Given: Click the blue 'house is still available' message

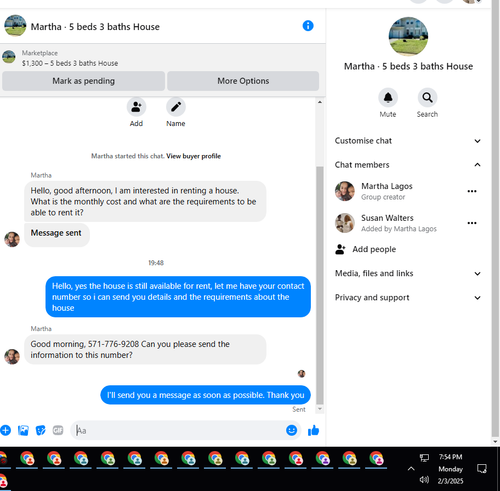Looking at the screenshot, I should (178, 297).
